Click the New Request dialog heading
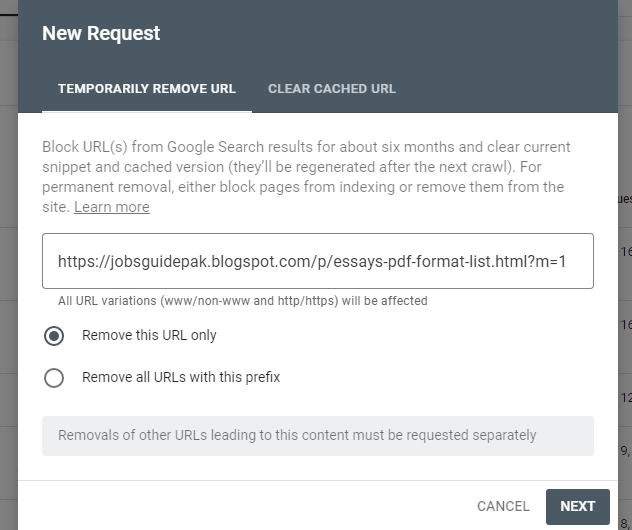Image resolution: width=632 pixels, height=530 pixels. point(101,33)
